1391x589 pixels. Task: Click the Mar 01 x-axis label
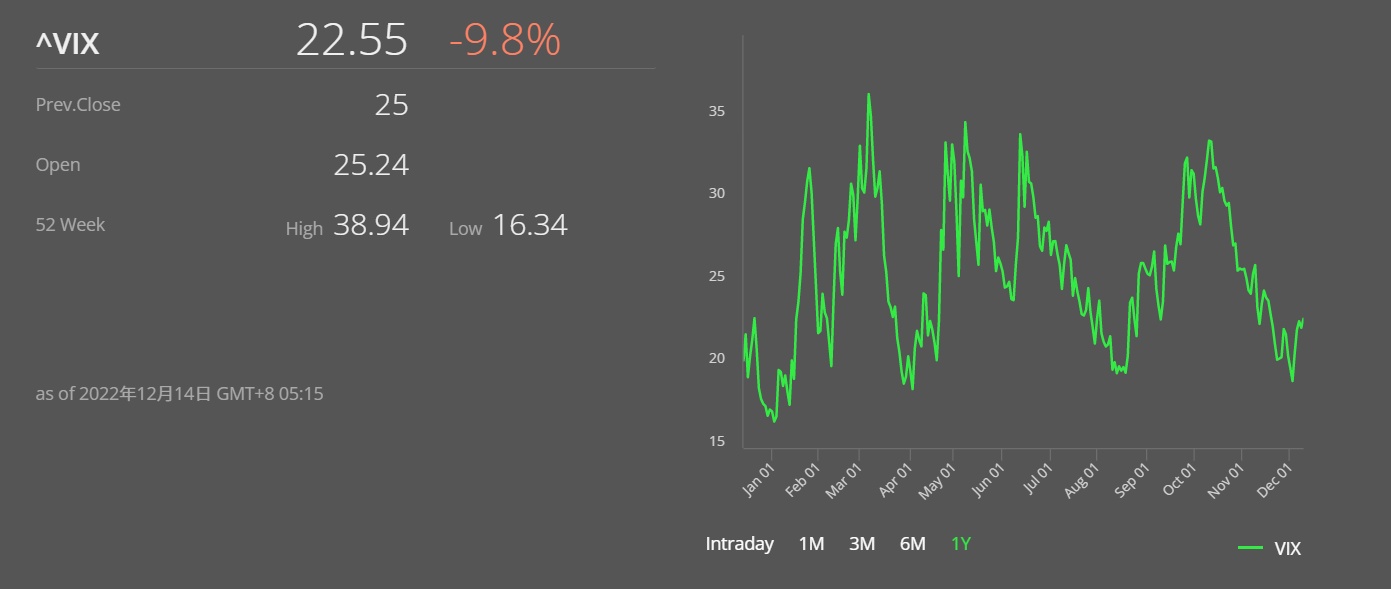(x=844, y=478)
